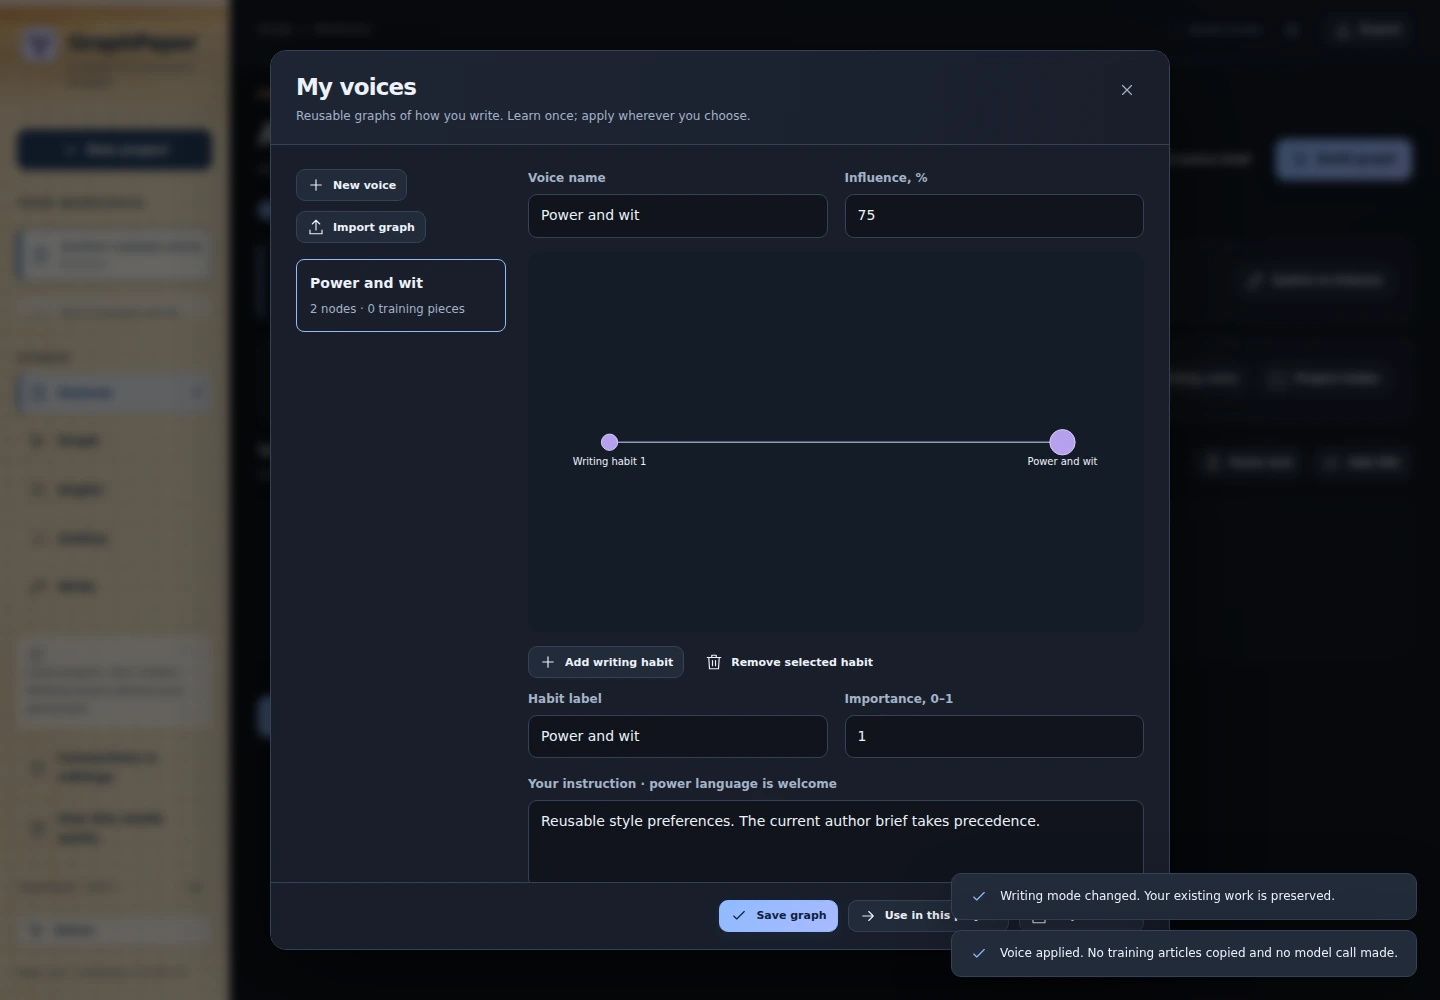This screenshot has width=1440, height=1000.
Task: Click the "My voices" dialog heading
Action: pos(356,87)
